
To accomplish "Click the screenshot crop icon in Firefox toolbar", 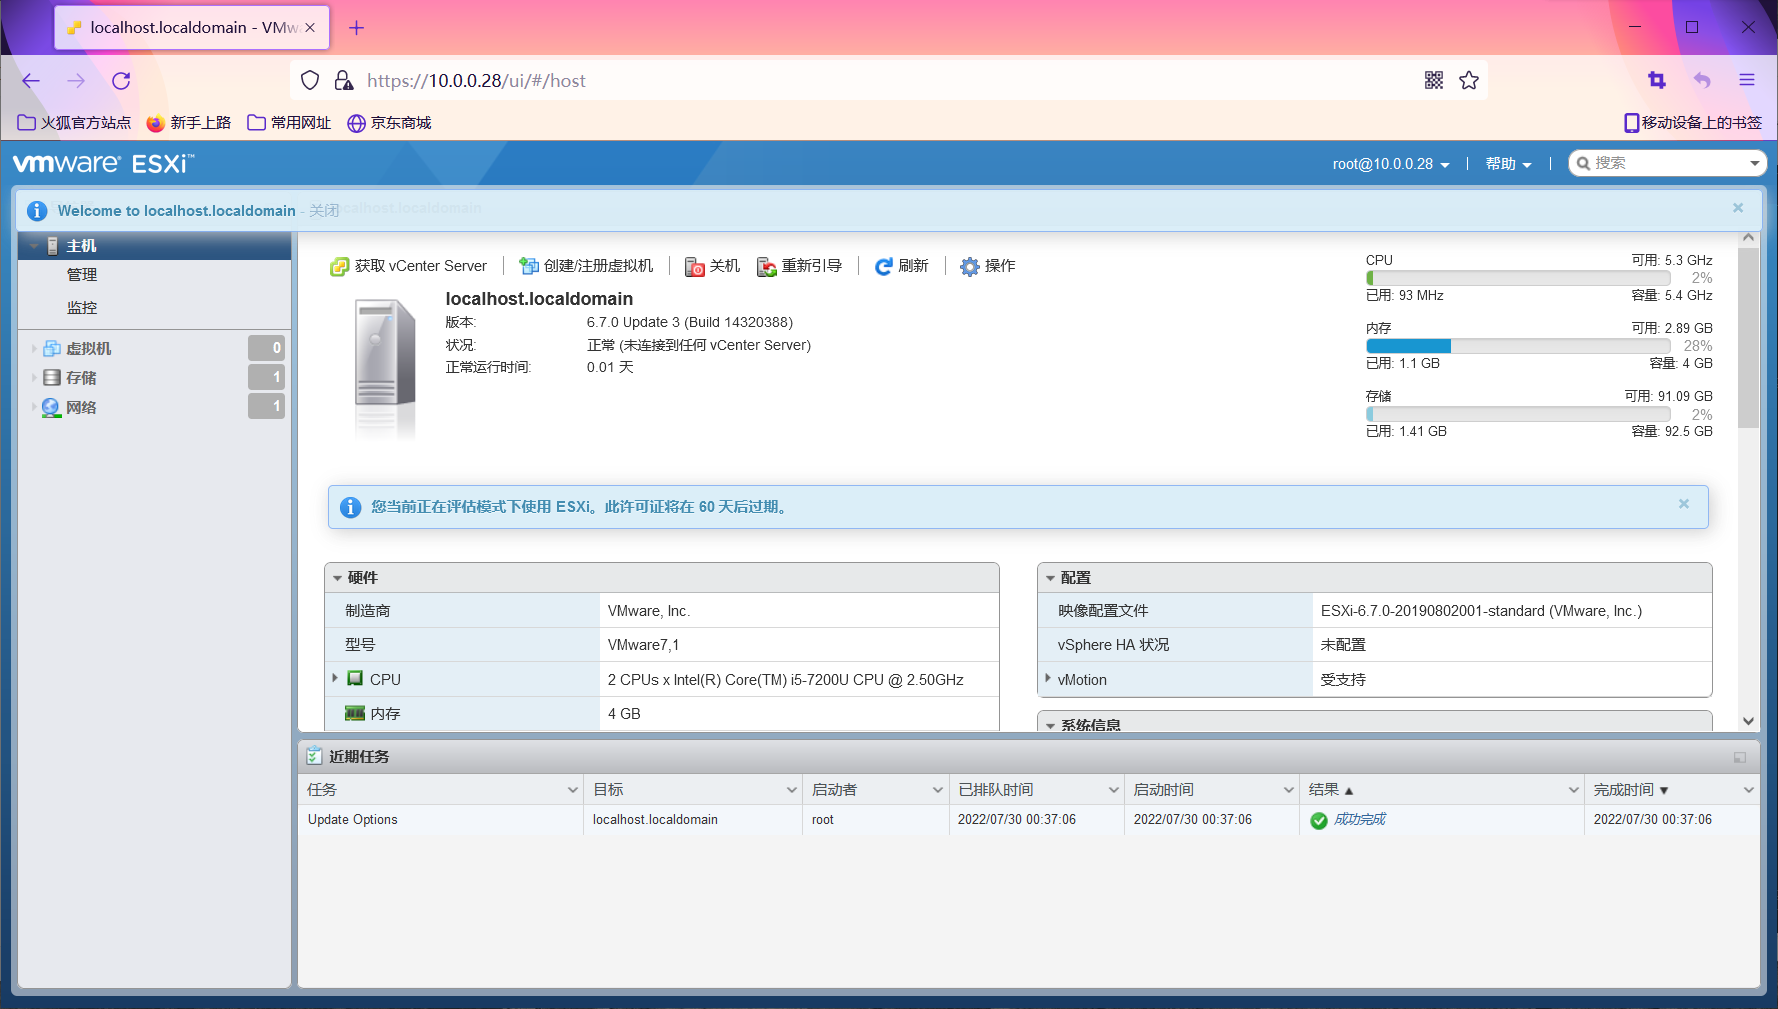I will click(x=1657, y=80).
